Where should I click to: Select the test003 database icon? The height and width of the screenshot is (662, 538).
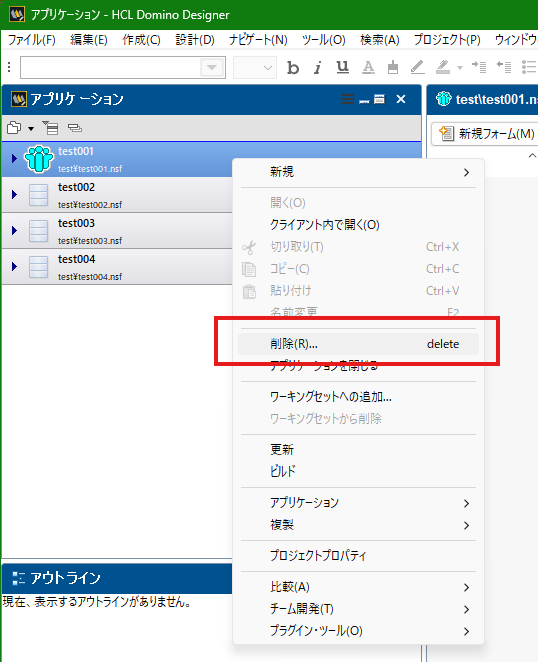pyautogui.click(x=38, y=231)
